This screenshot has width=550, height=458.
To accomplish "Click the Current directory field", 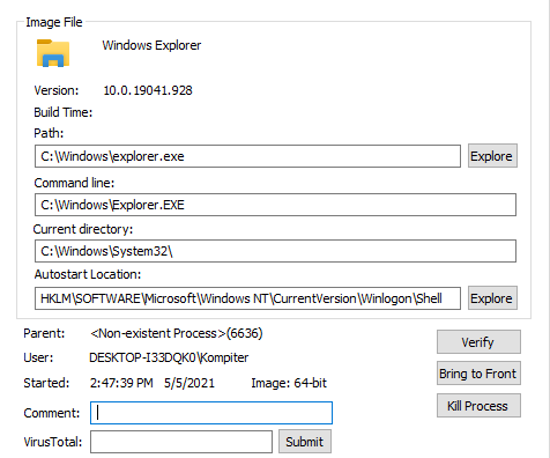I will pyautogui.click(x=275, y=251).
